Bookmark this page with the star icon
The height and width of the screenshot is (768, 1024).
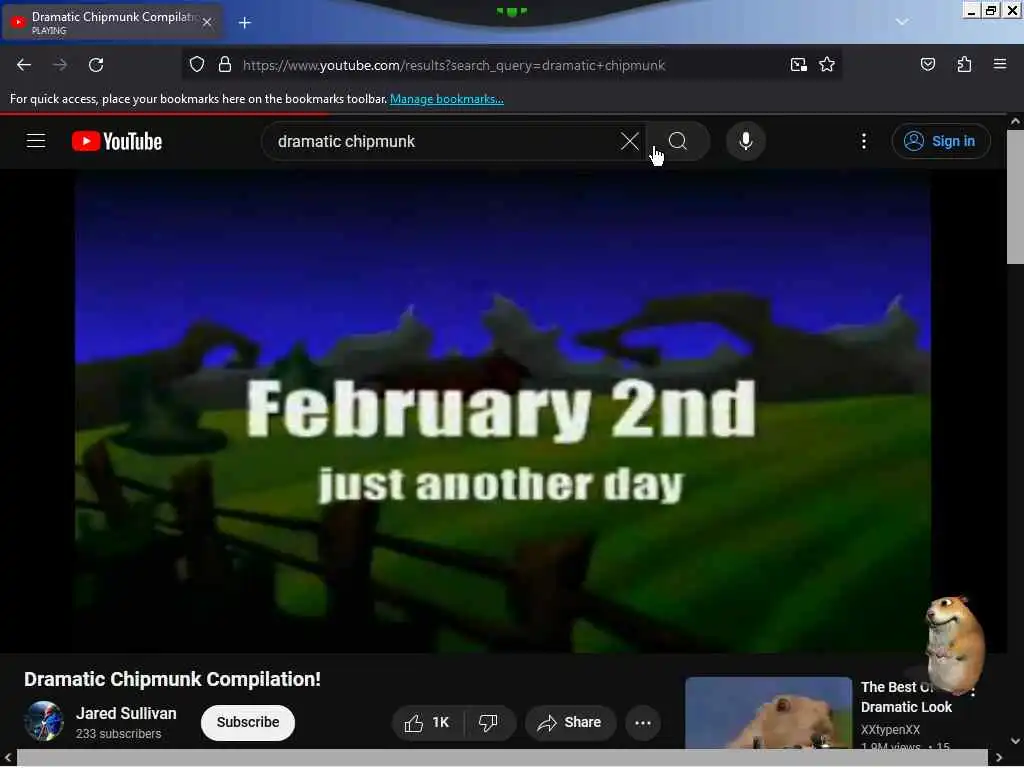tap(827, 65)
